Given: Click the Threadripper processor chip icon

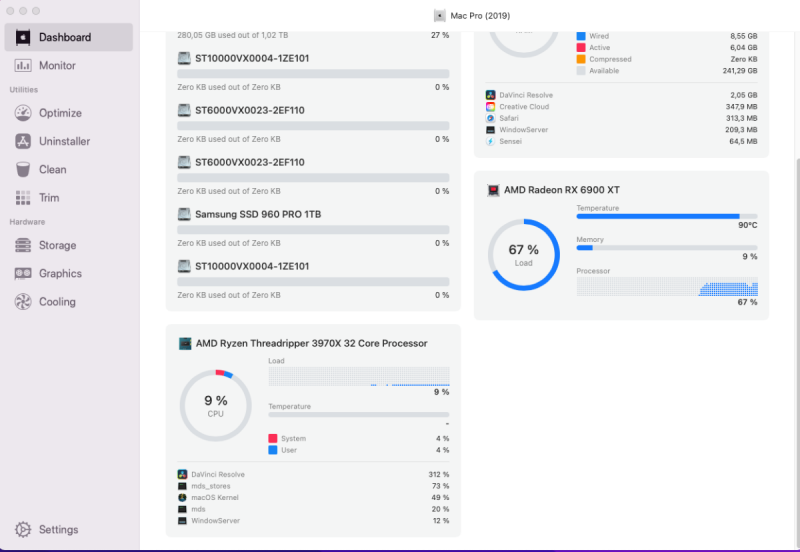Looking at the screenshot, I should (185, 343).
